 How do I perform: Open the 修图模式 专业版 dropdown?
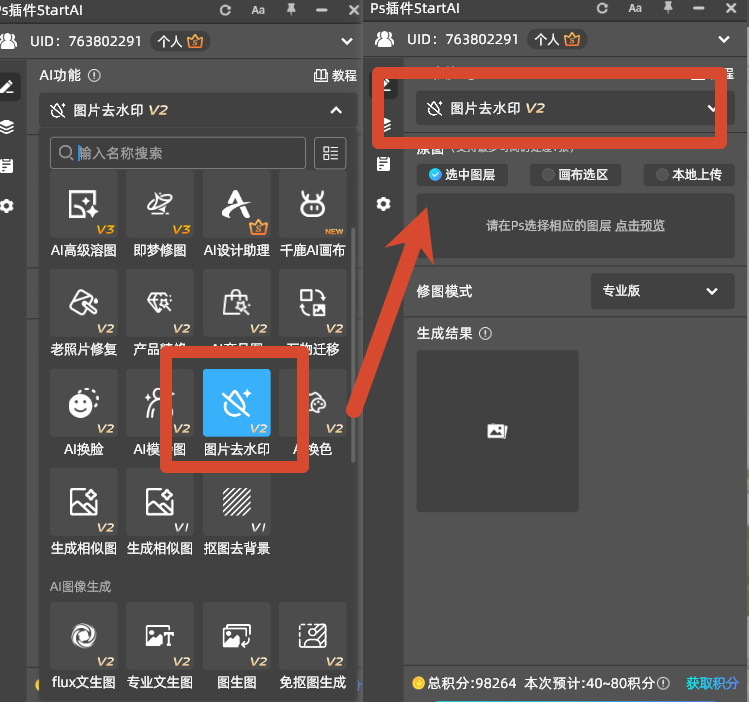(663, 291)
